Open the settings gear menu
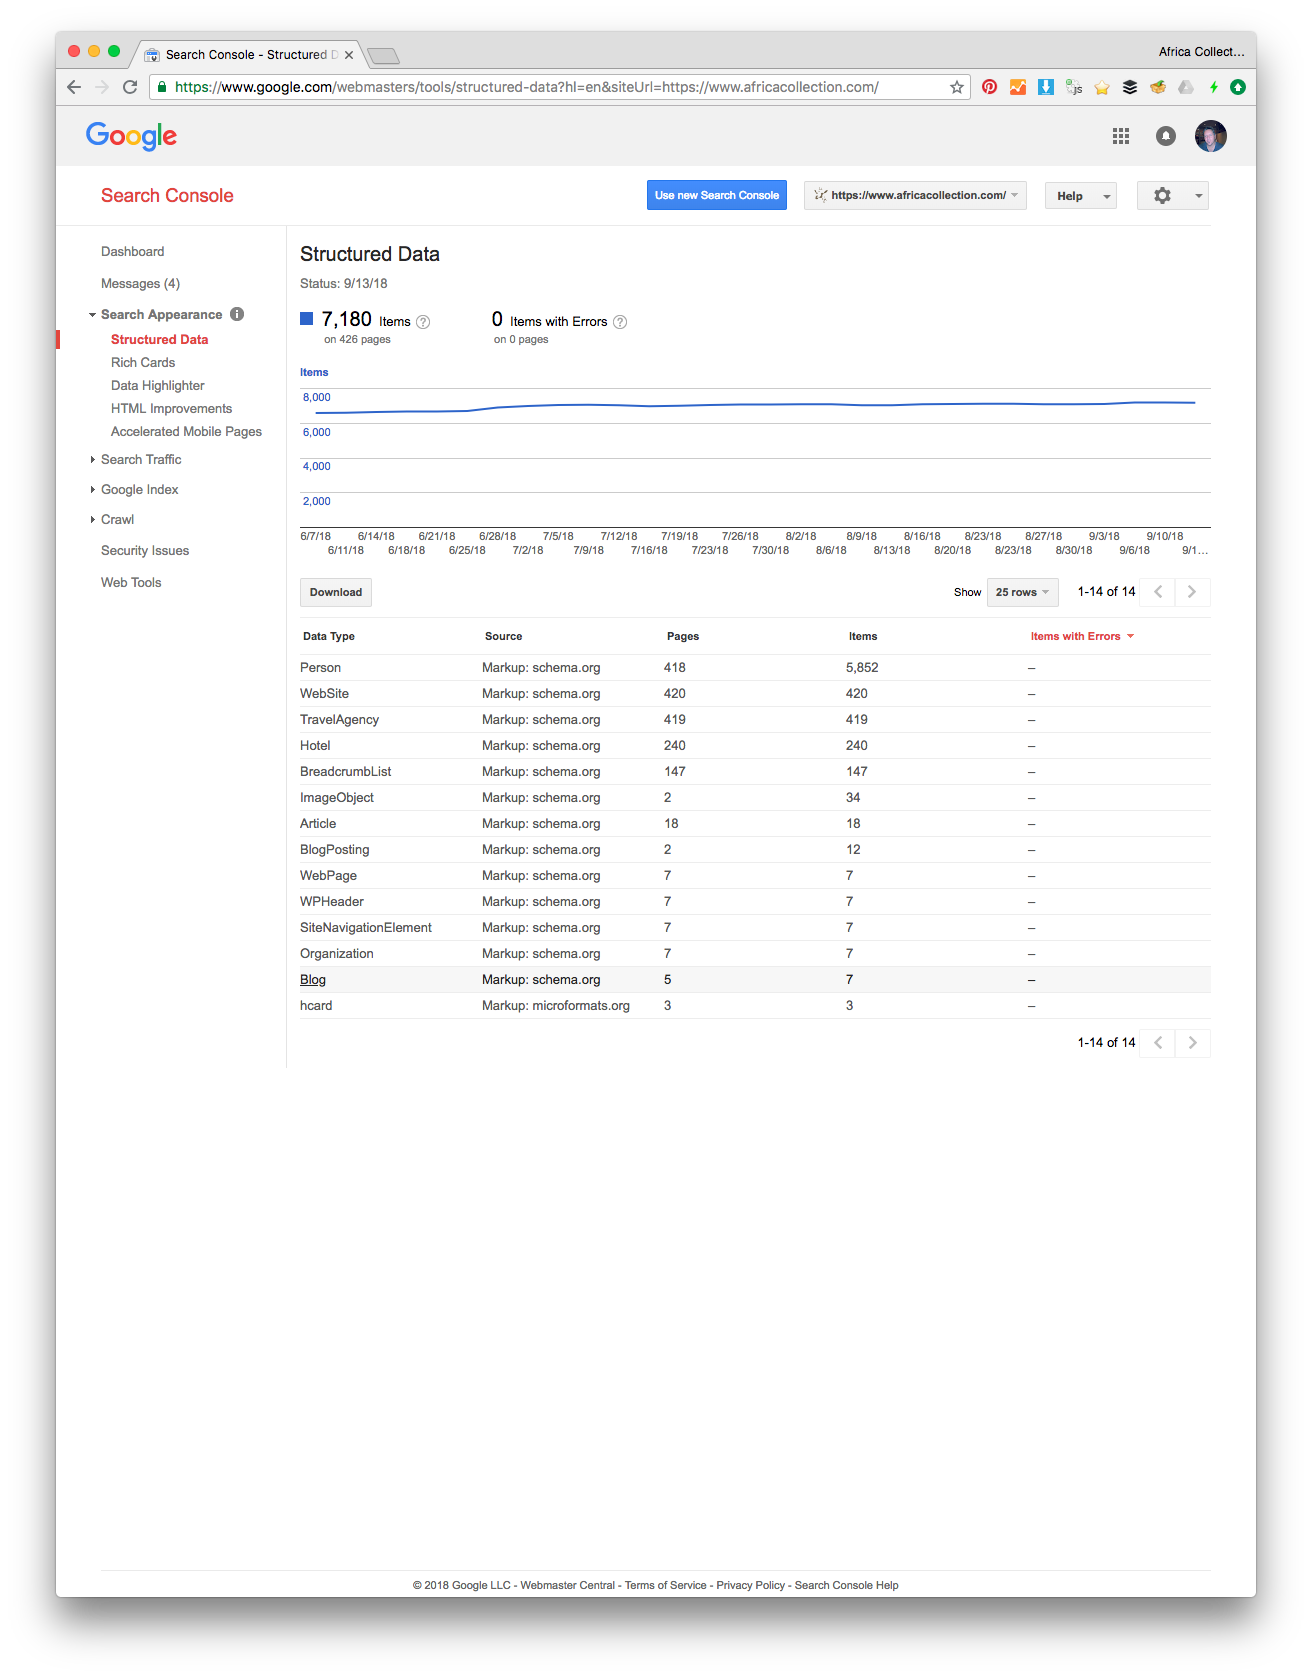Screen dimensions: 1312x1677 point(1173,196)
